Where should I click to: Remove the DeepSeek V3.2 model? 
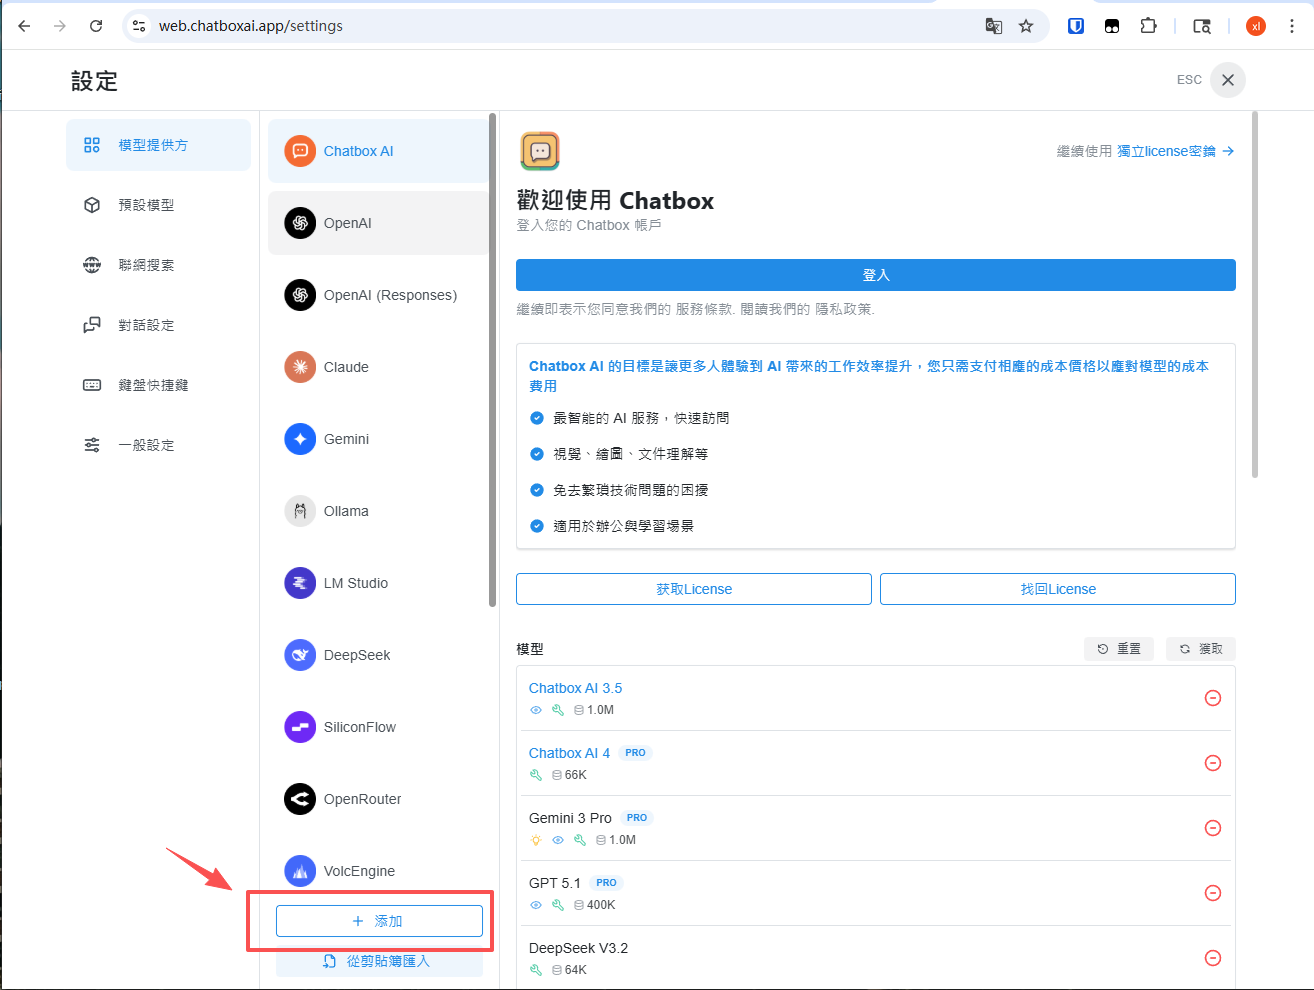point(1213,958)
